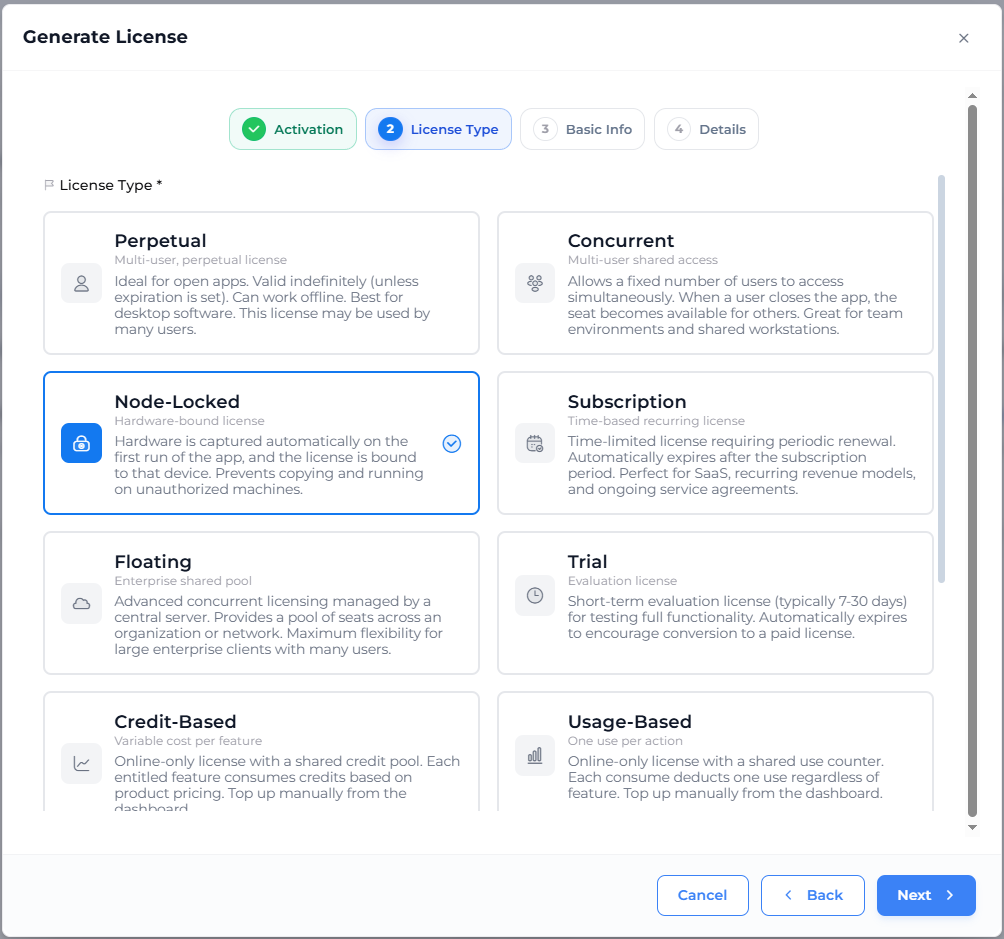This screenshot has height=939, width=1004.
Task: Click the 'Hardware-bound license' subtitle
Action: pos(190,421)
